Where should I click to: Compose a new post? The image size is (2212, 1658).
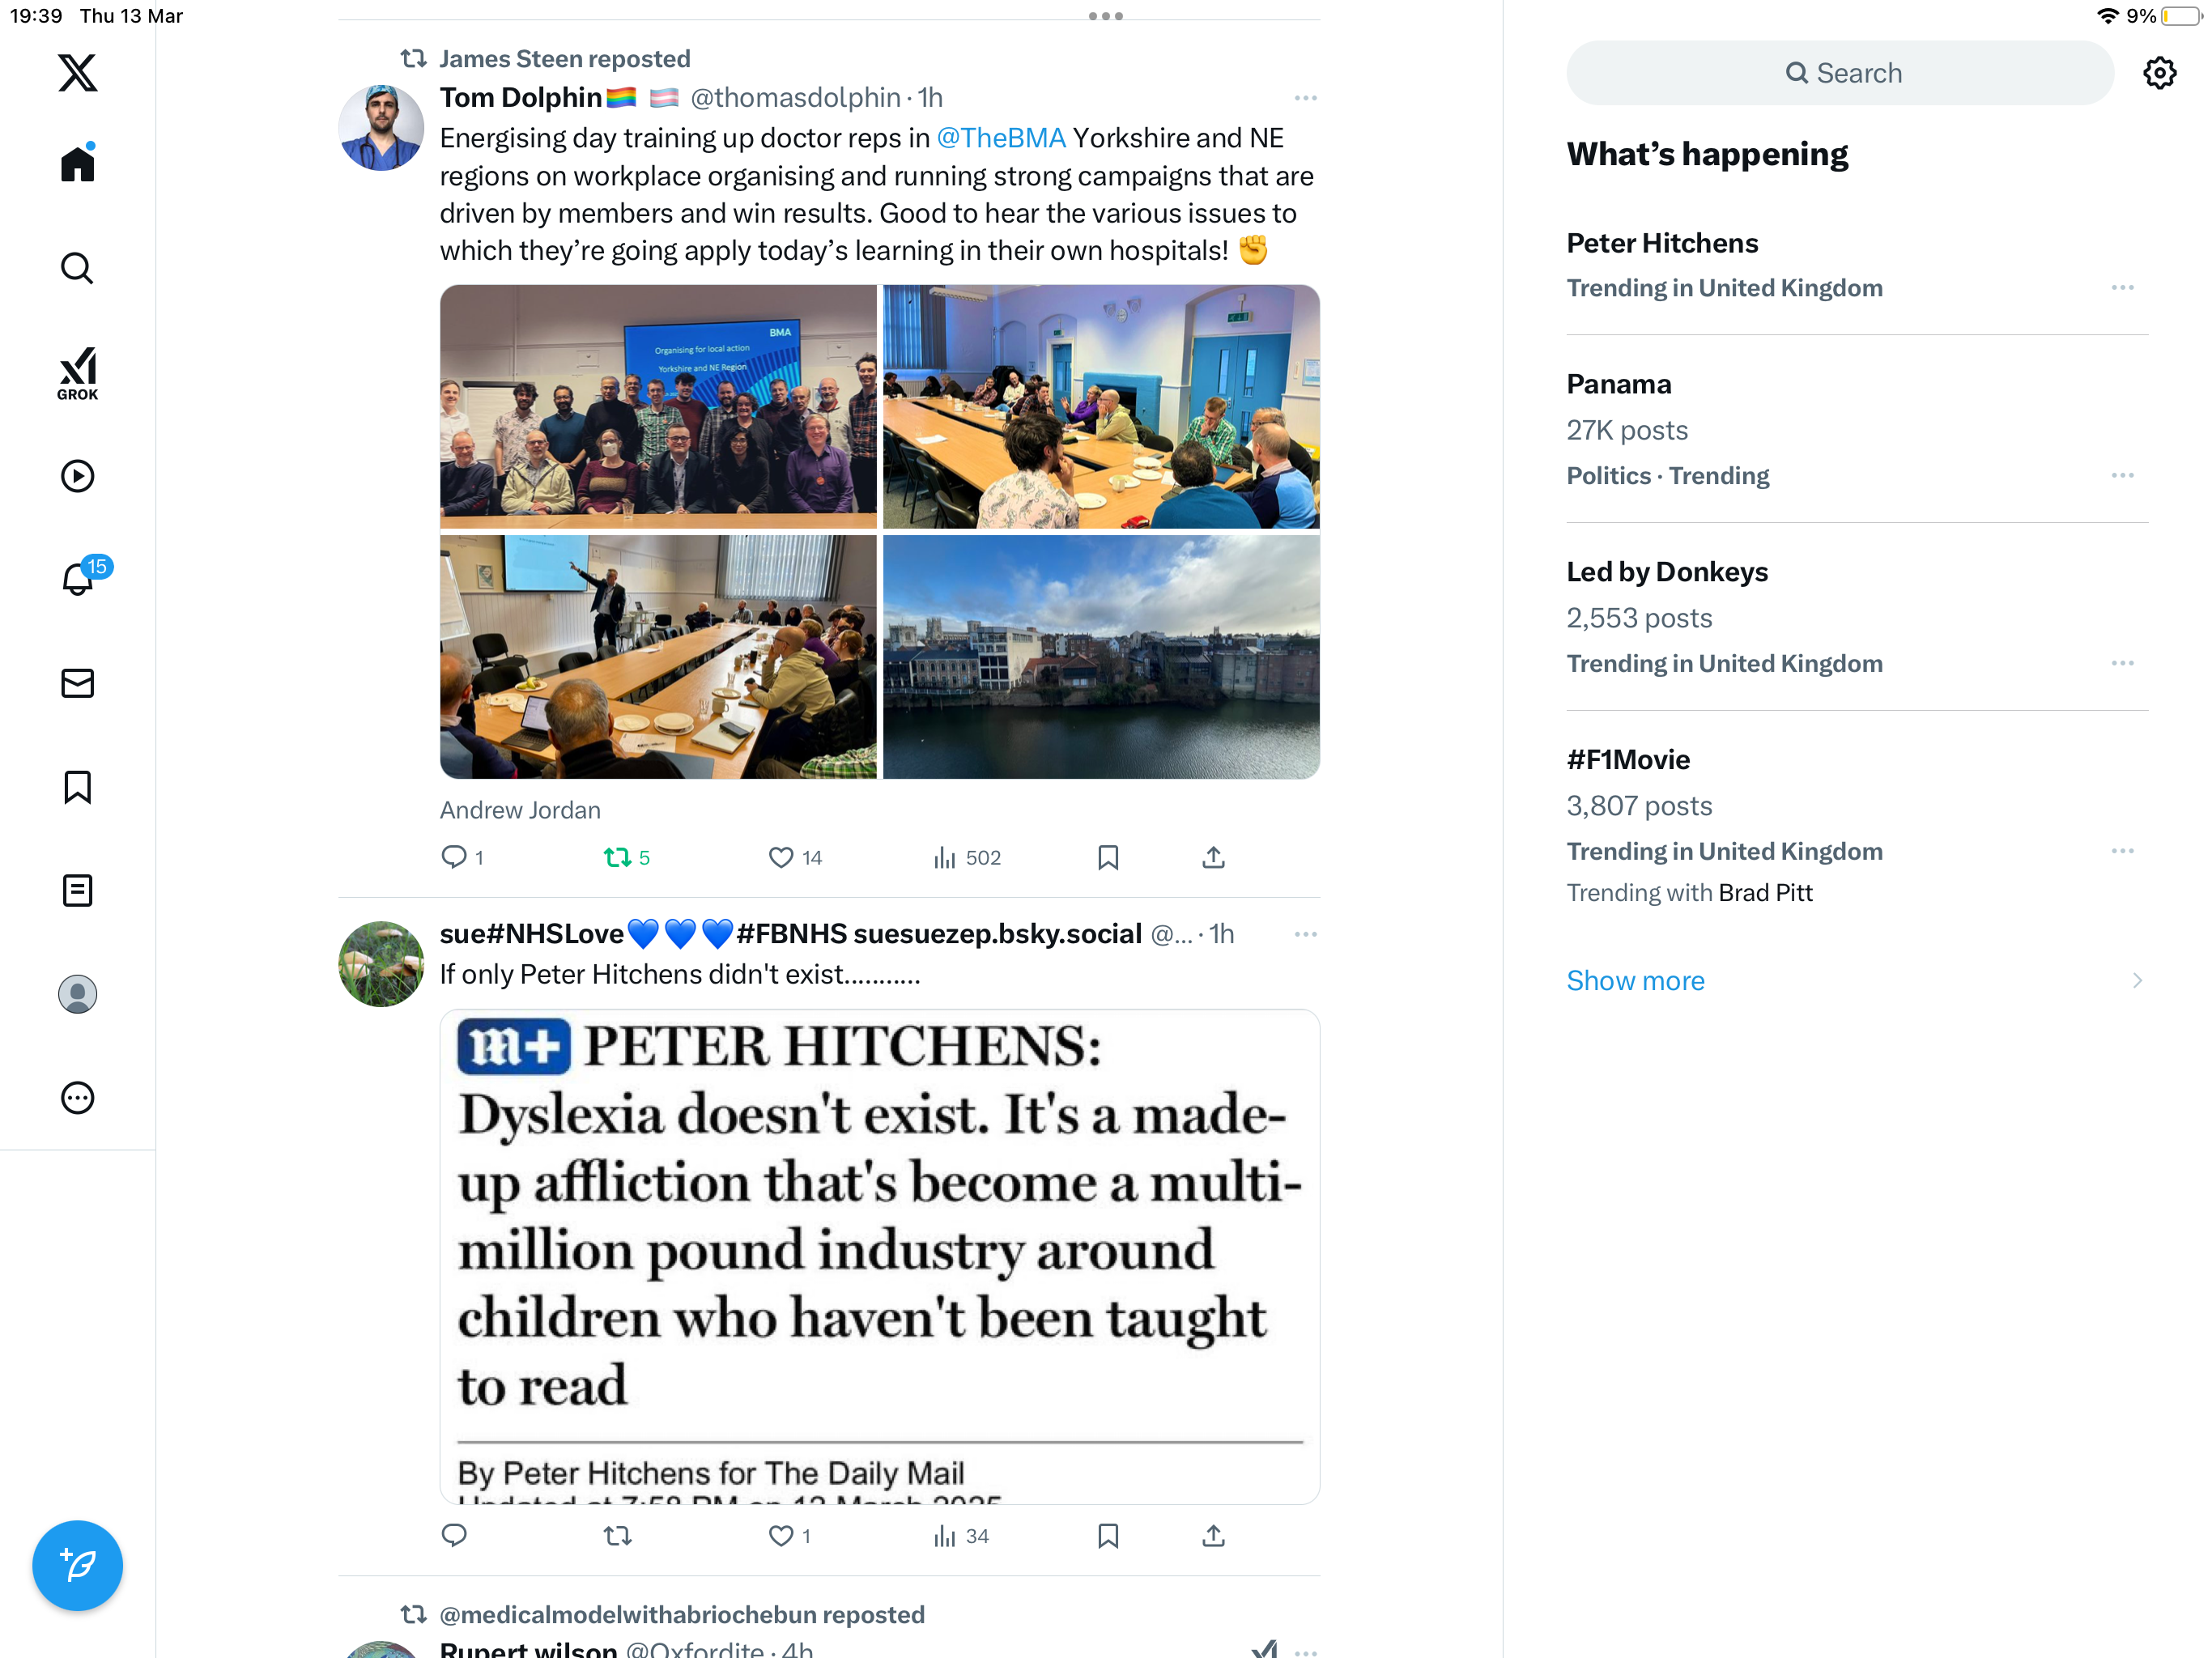pyautogui.click(x=77, y=1565)
